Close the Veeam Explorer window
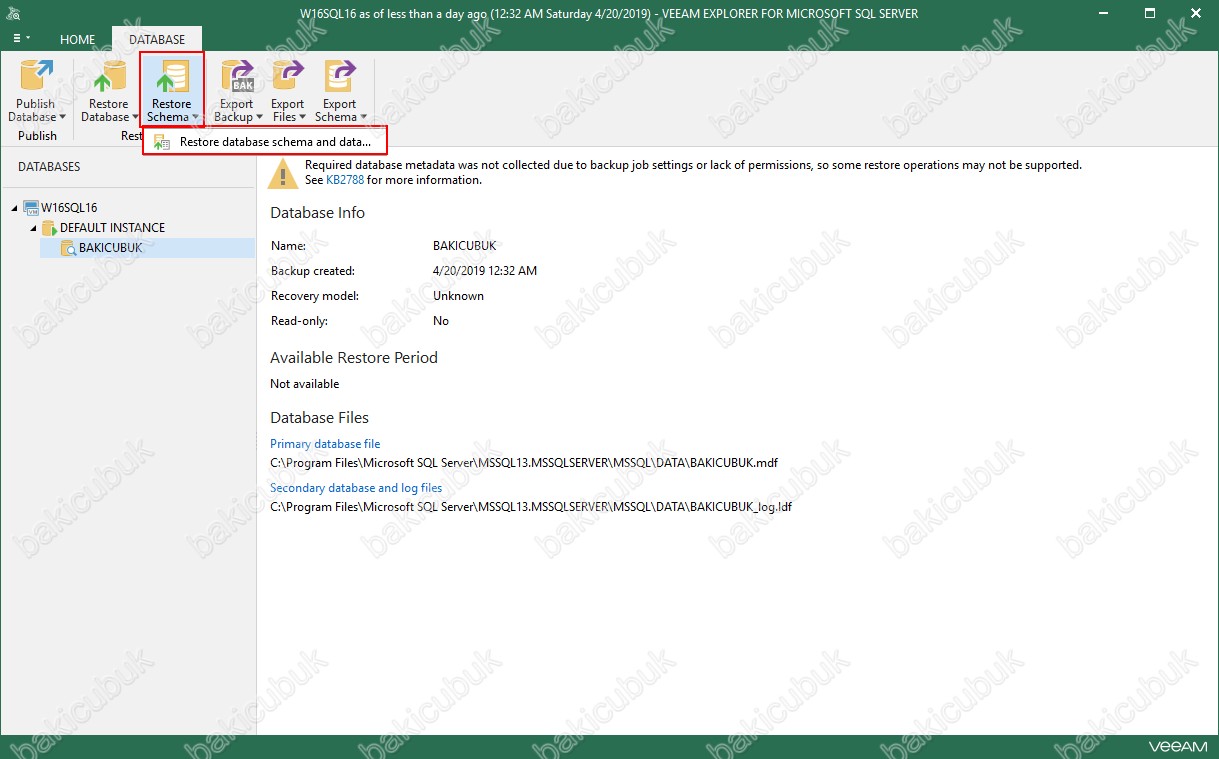The width and height of the screenshot is (1219, 759). pyautogui.click(x=1196, y=14)
